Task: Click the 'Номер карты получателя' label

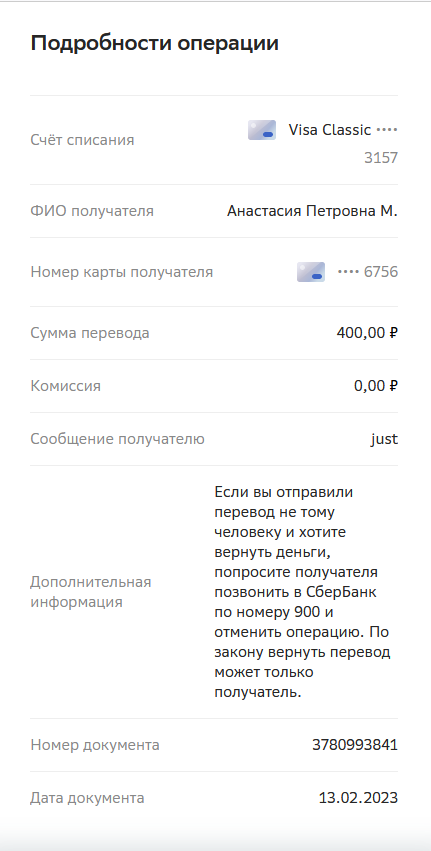Action: click(x=122, y=272)
